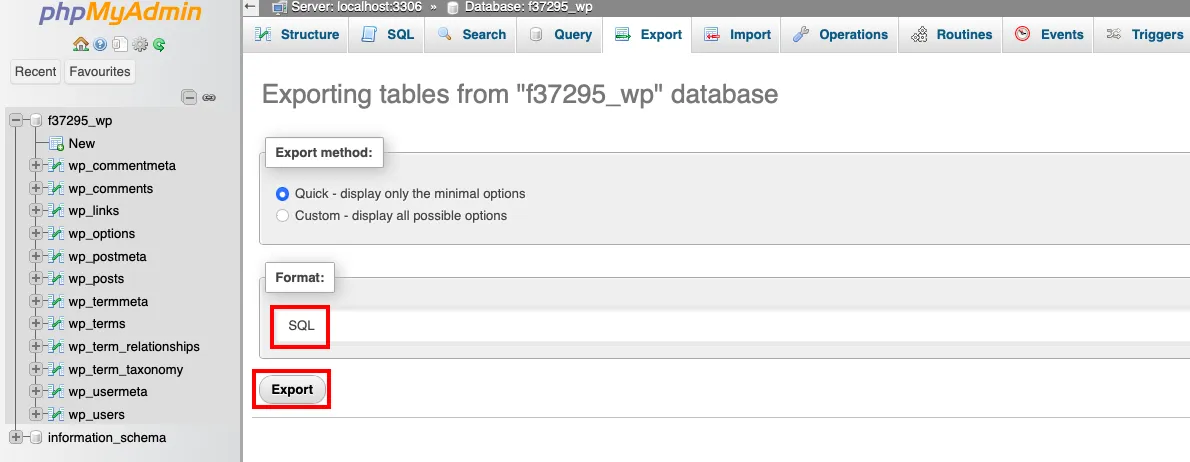The width and height of the screenshot is (1190, 462).
Task: Open the Recent tables button
Action: [x=36, y=72]
